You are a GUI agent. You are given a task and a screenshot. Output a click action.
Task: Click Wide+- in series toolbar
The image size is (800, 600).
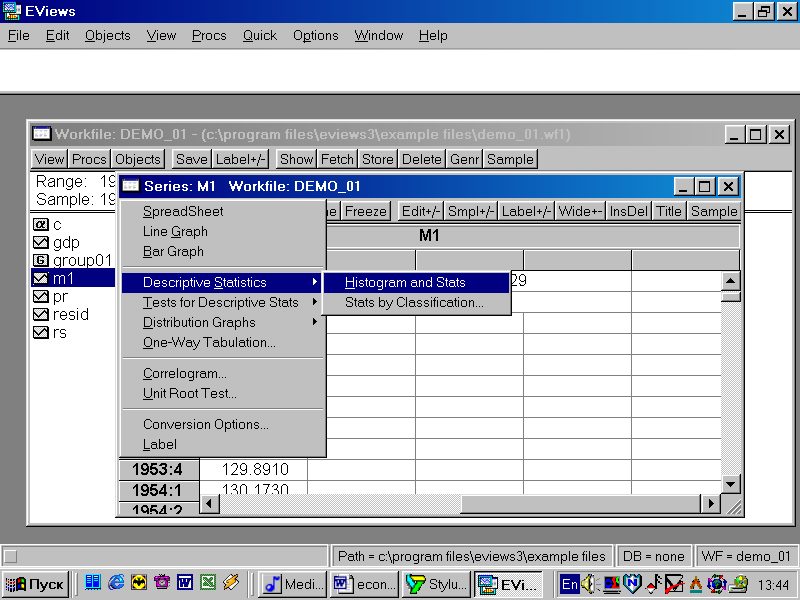point(580,211)
